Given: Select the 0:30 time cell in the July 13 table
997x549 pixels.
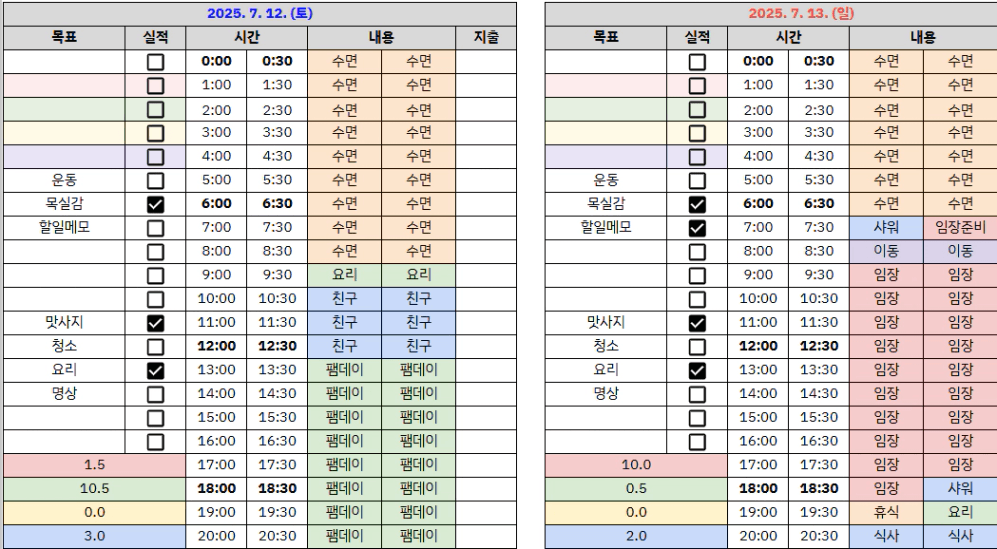Looking at the screenshot, I should click(819, 61).
